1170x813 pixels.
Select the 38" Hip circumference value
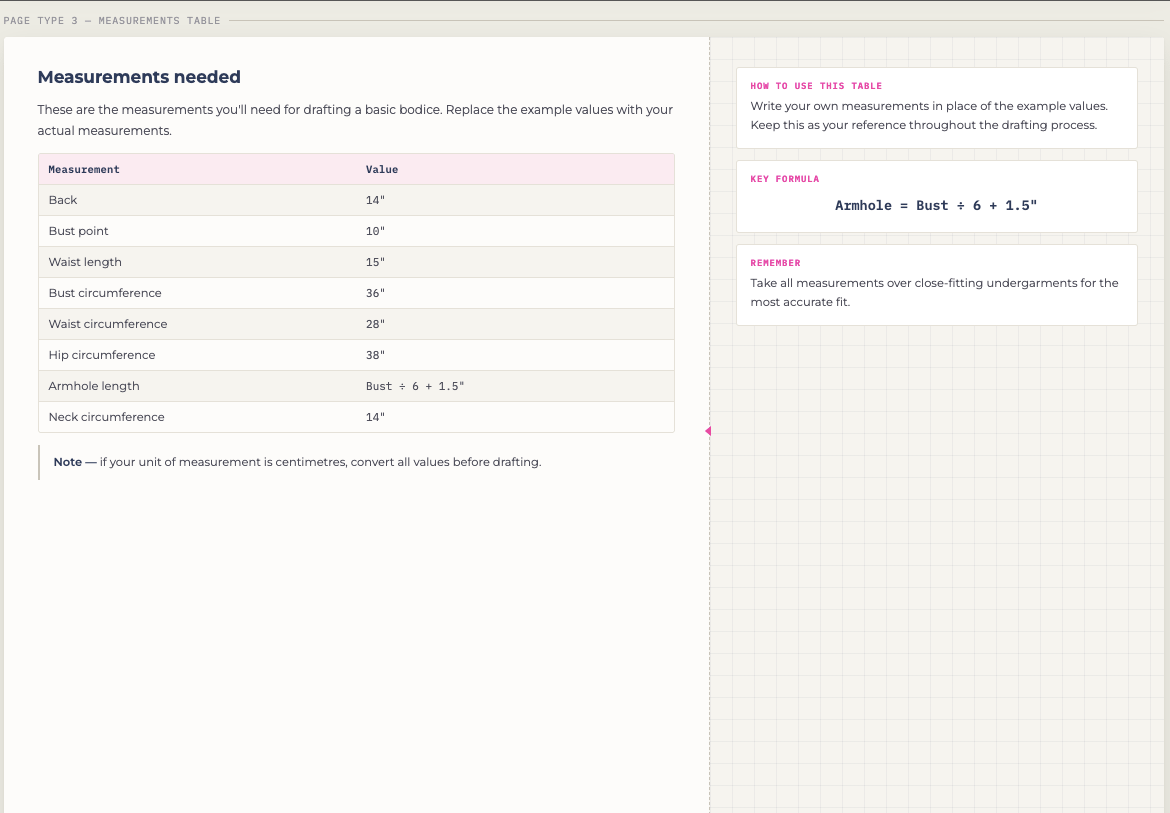point(375,355)
